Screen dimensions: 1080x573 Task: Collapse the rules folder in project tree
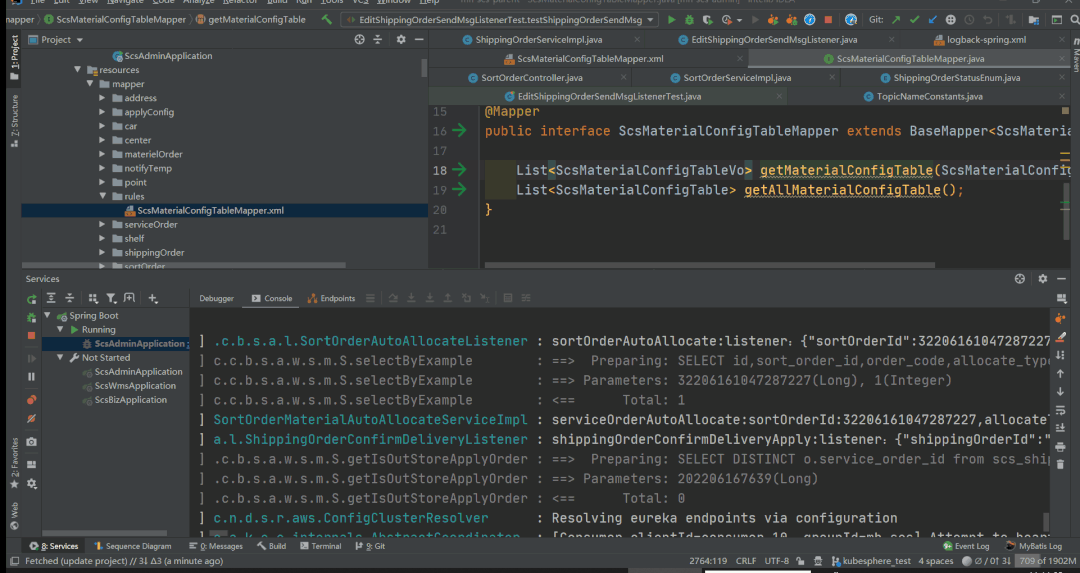pos(103,197)
